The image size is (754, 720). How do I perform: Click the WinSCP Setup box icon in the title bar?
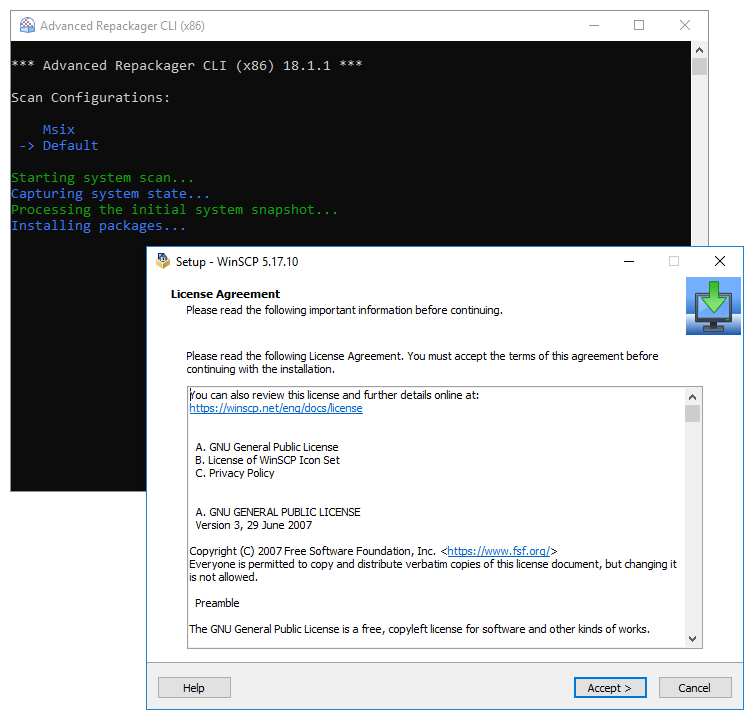pos(163,261)
